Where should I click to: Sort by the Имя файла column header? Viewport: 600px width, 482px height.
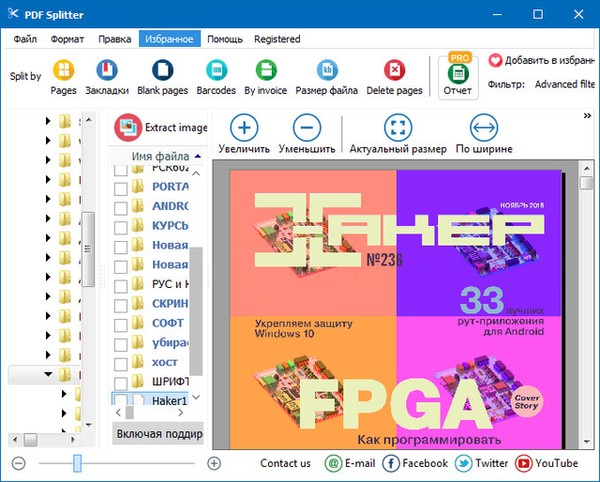[159, 157]
